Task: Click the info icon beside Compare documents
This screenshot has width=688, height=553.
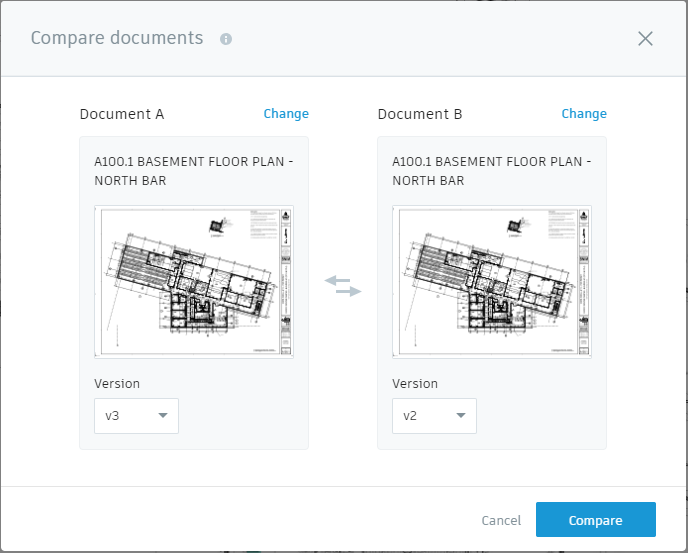Action: click(x=226, y=39)
